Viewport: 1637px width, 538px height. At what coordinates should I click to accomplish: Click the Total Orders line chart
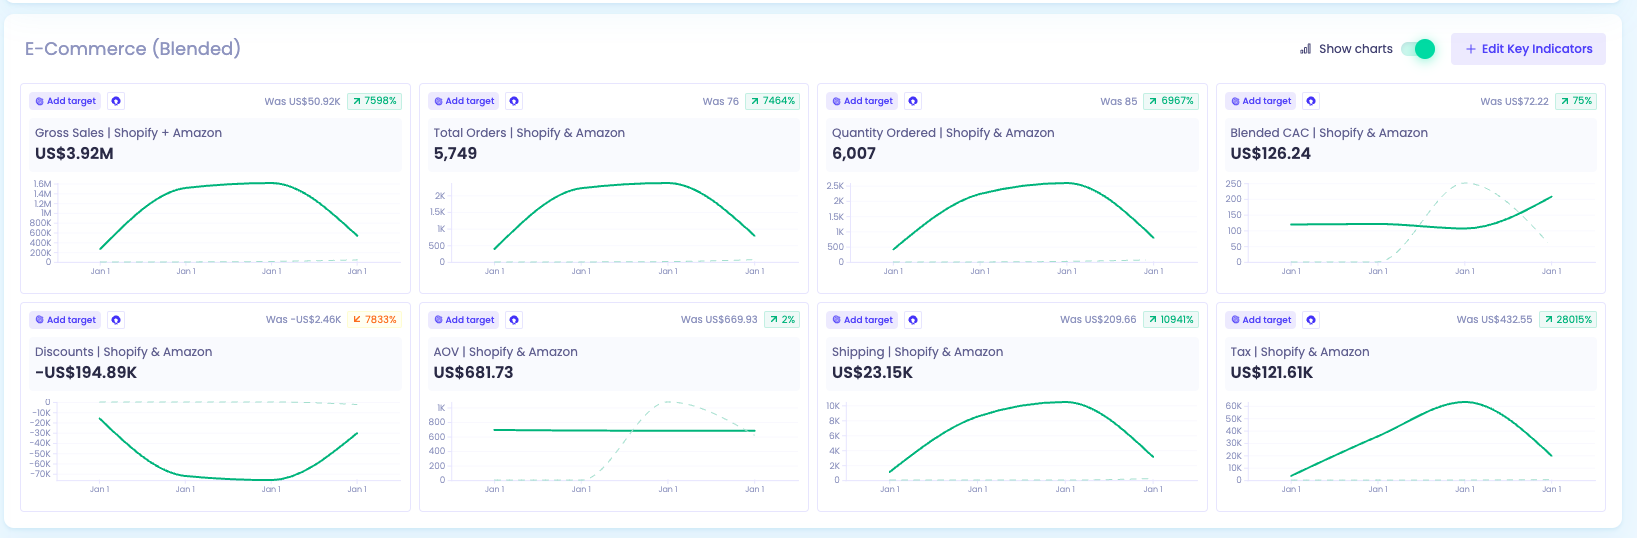point(613,228)
